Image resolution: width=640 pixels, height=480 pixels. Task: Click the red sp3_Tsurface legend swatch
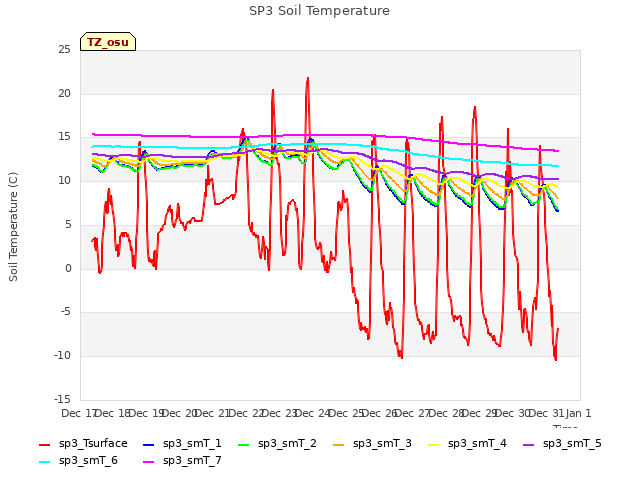point(44,444)
